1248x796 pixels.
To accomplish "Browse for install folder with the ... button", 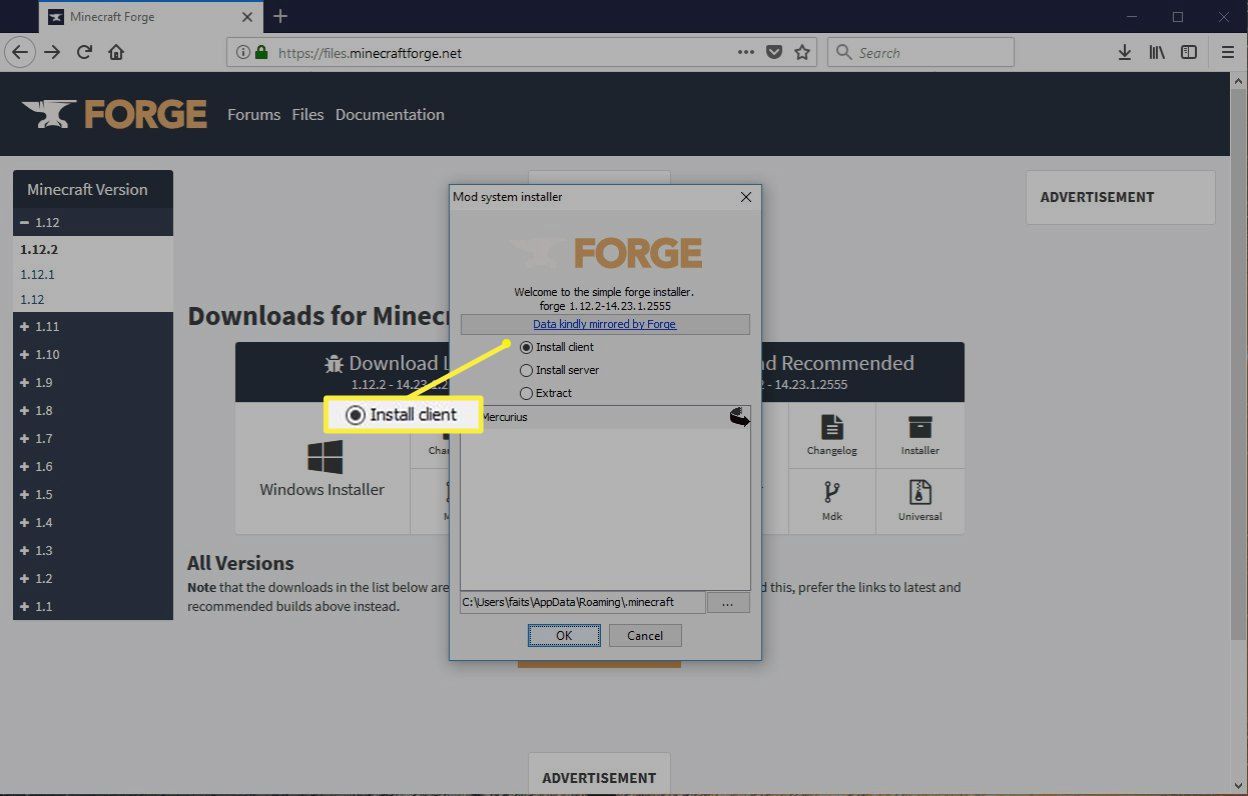I will point(728,602).
